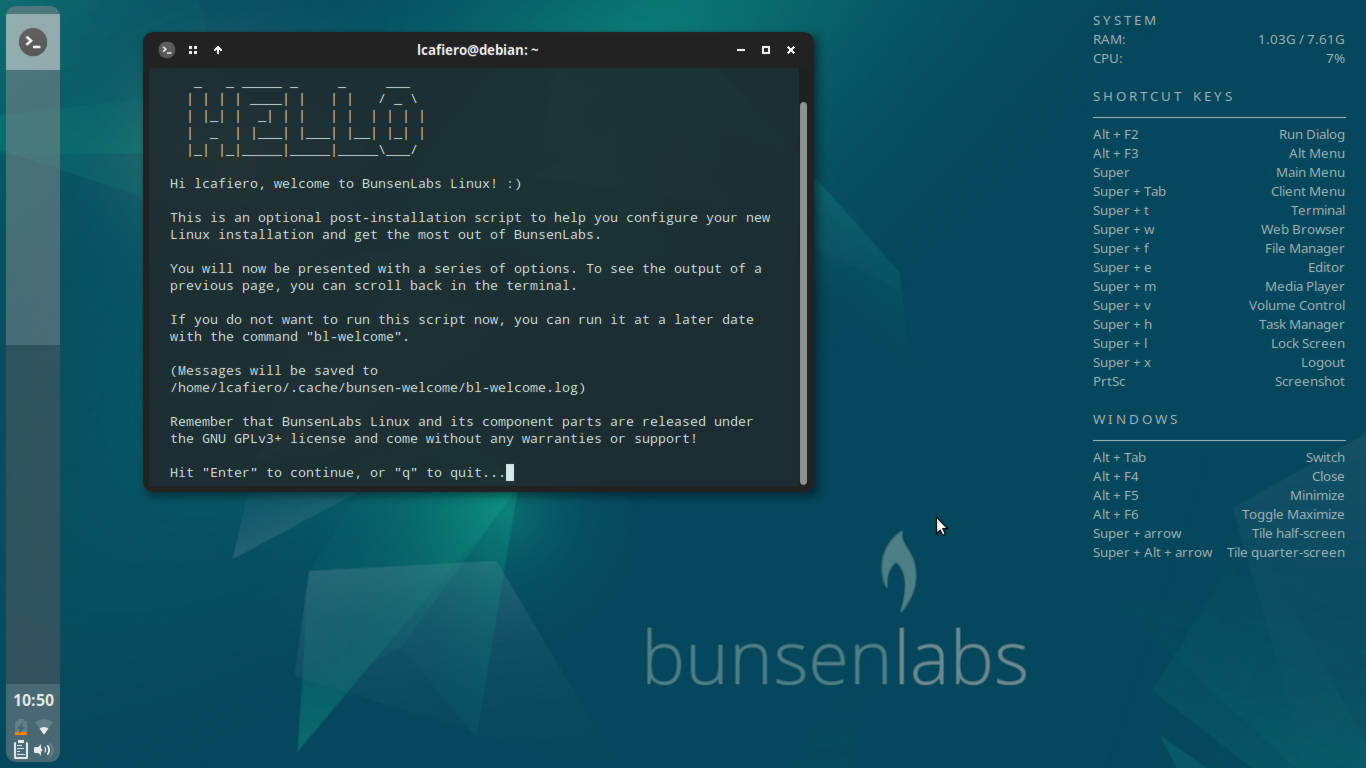
Task: Click the bl-welcome.log path line in terminal
Action: pyautogui.click(x=378, y=388)
